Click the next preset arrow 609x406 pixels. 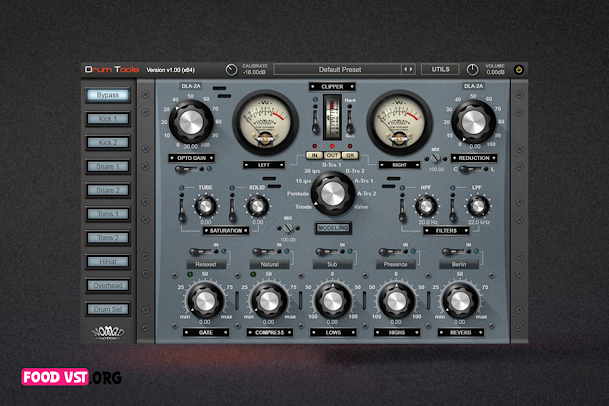(x=411, y=70)
